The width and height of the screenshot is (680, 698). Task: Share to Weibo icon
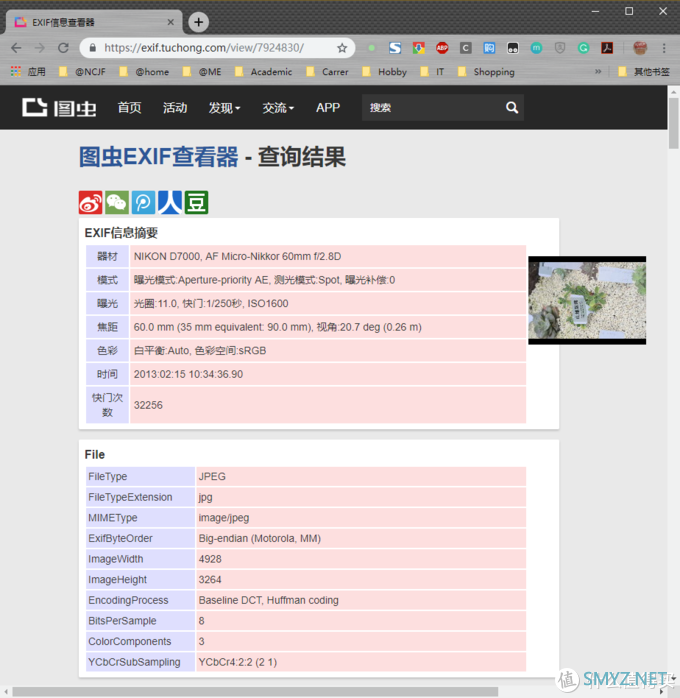click(91, 203)
